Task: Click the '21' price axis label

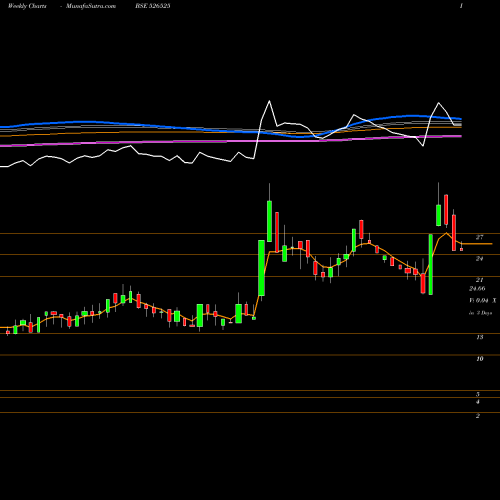Action: click(479, 280)
